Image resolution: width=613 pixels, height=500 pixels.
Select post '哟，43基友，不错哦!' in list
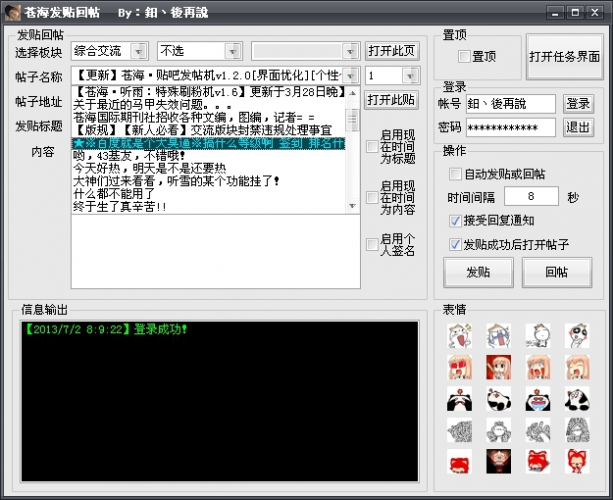pyautogui.click(x=210, y=156)
